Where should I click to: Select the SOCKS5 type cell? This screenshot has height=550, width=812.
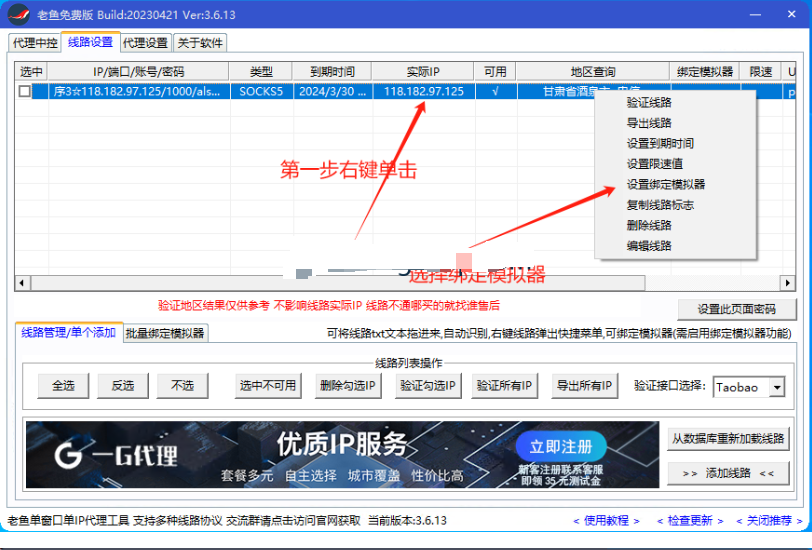pyautogui.click(x=262, y=92)
